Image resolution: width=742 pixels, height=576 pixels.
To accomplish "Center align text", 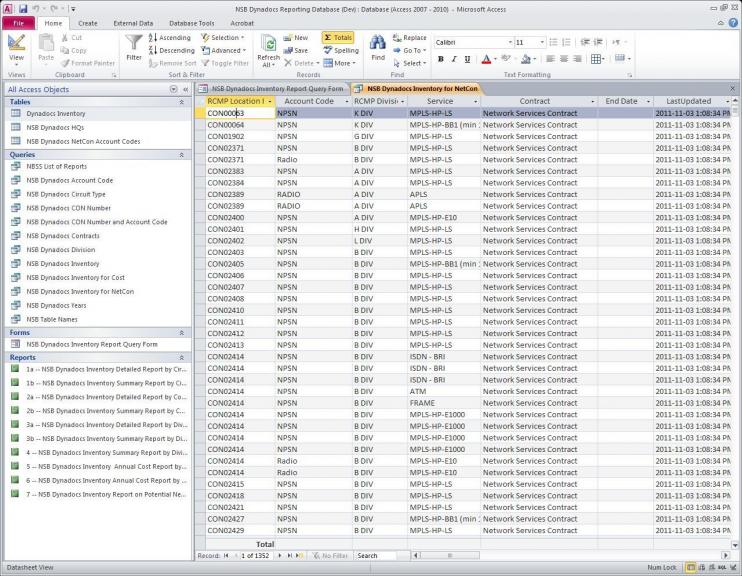I will click(564, 59).
